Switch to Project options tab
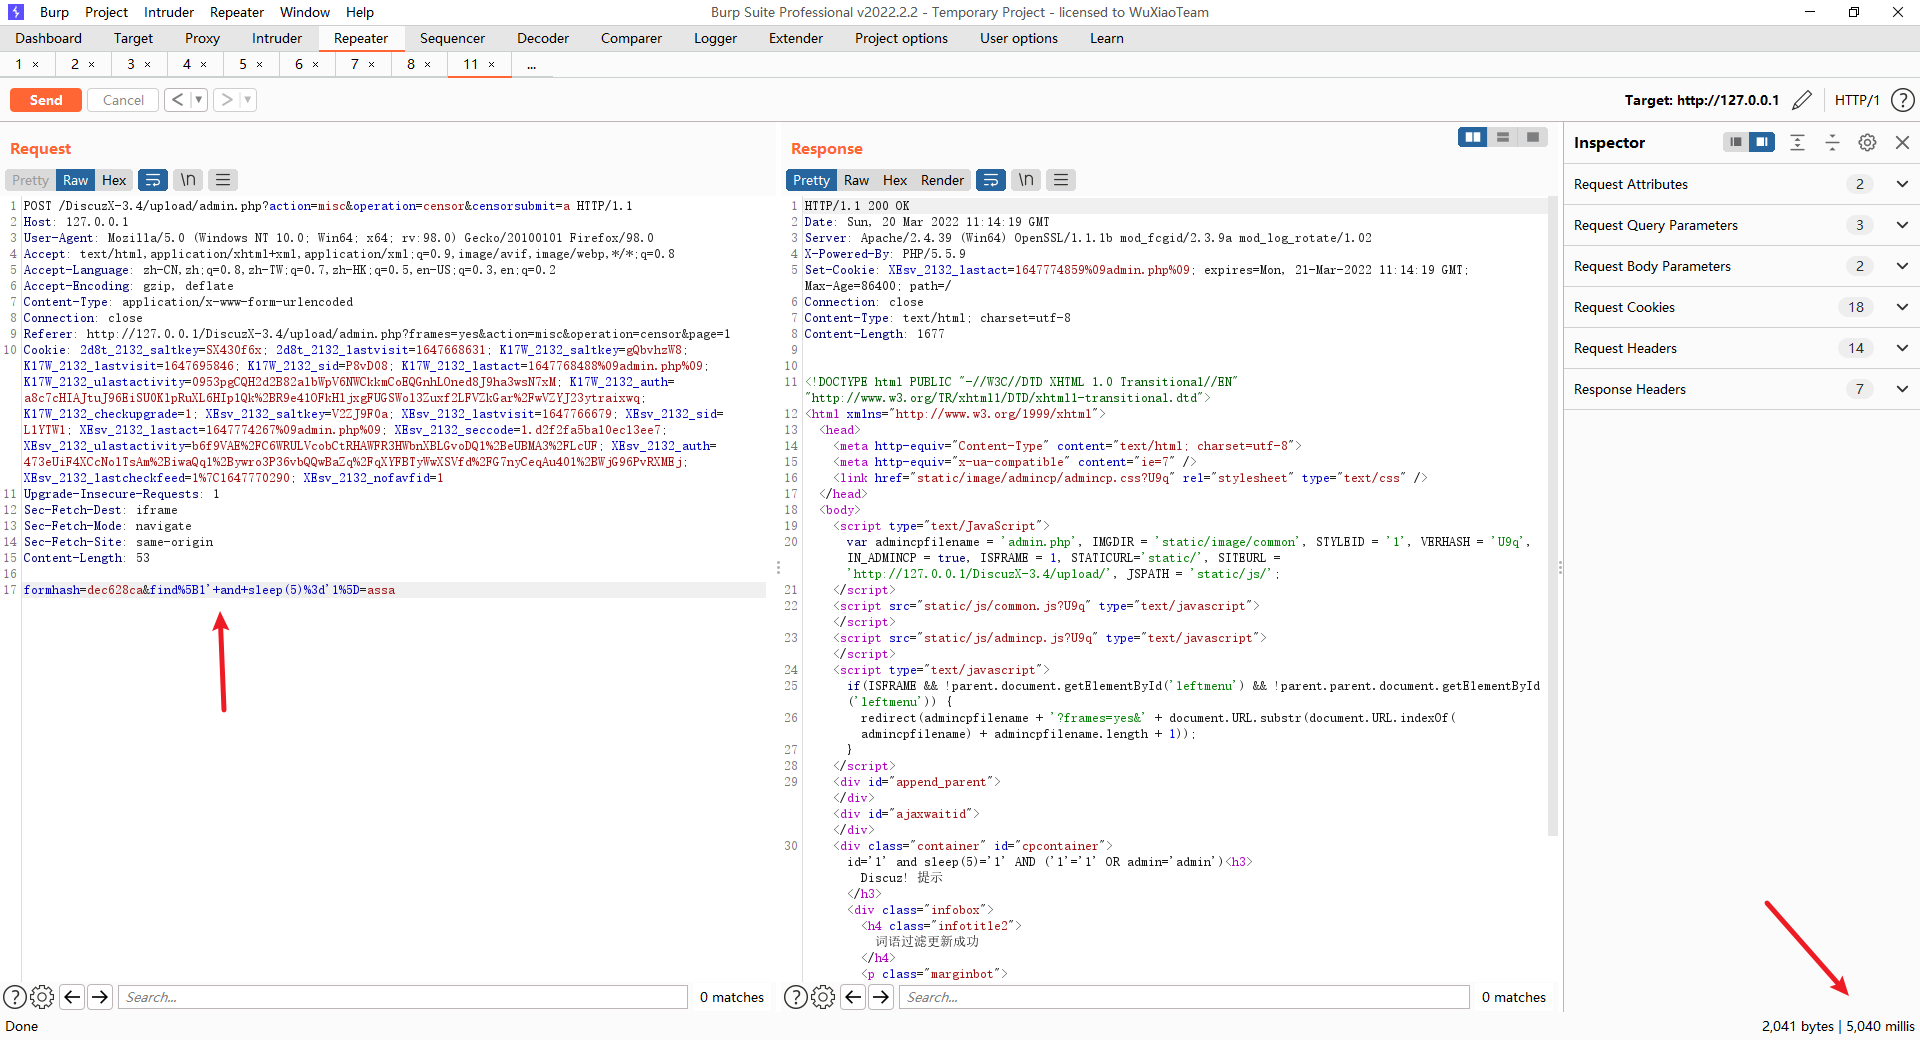The width and height of the screenshot is (1920, 1040). tap(901, 38)
